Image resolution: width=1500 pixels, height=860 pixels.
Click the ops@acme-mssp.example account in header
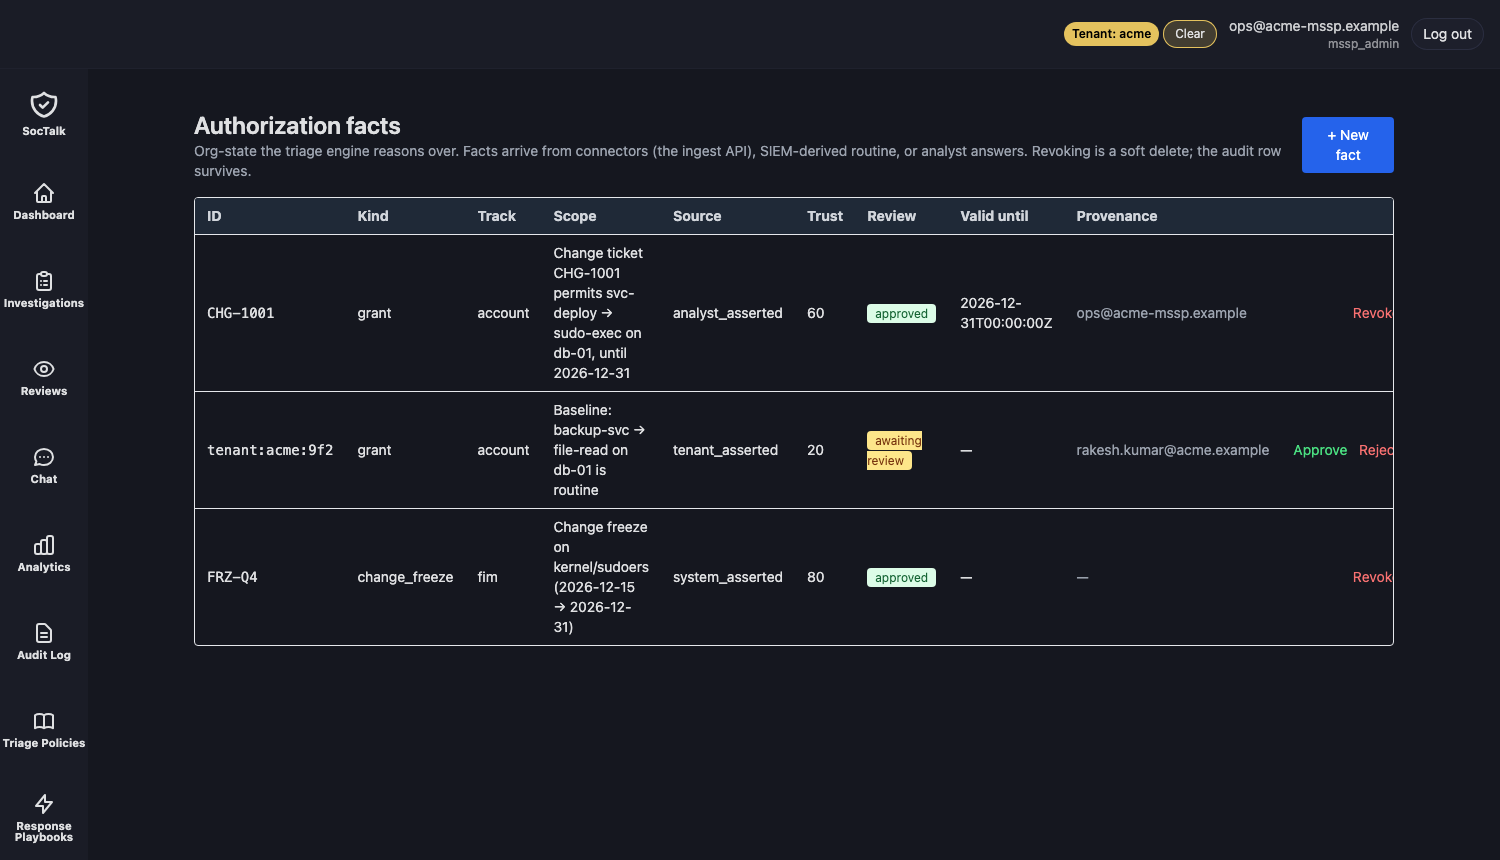point(1313,26)
